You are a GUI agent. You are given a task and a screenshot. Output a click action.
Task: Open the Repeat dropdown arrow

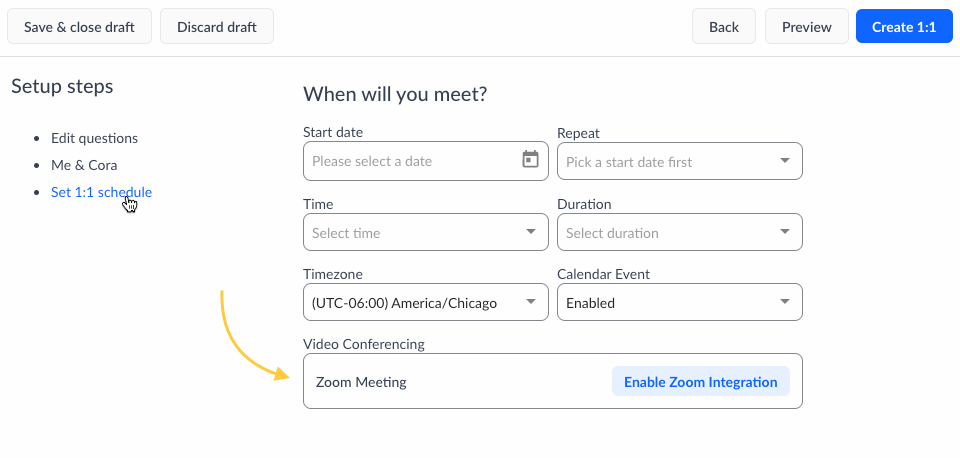coord(785,161)
